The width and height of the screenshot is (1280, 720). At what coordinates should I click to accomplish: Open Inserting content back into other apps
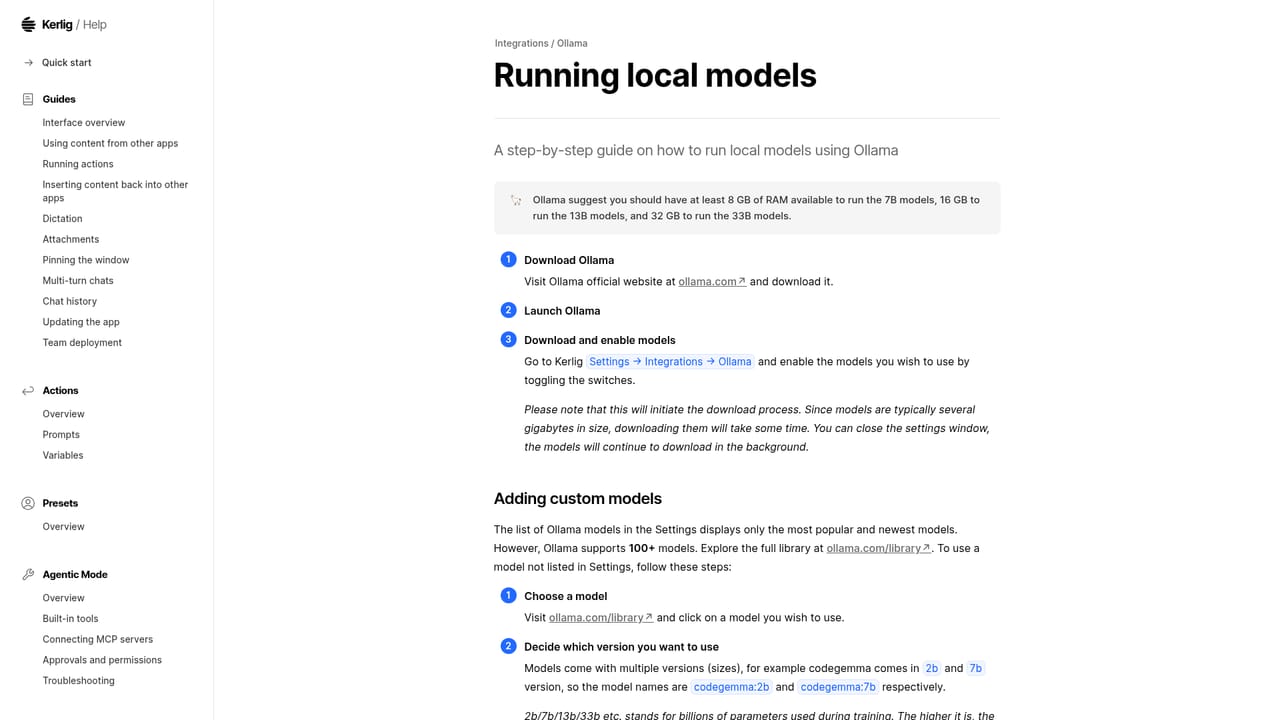[x=116, y=191]
